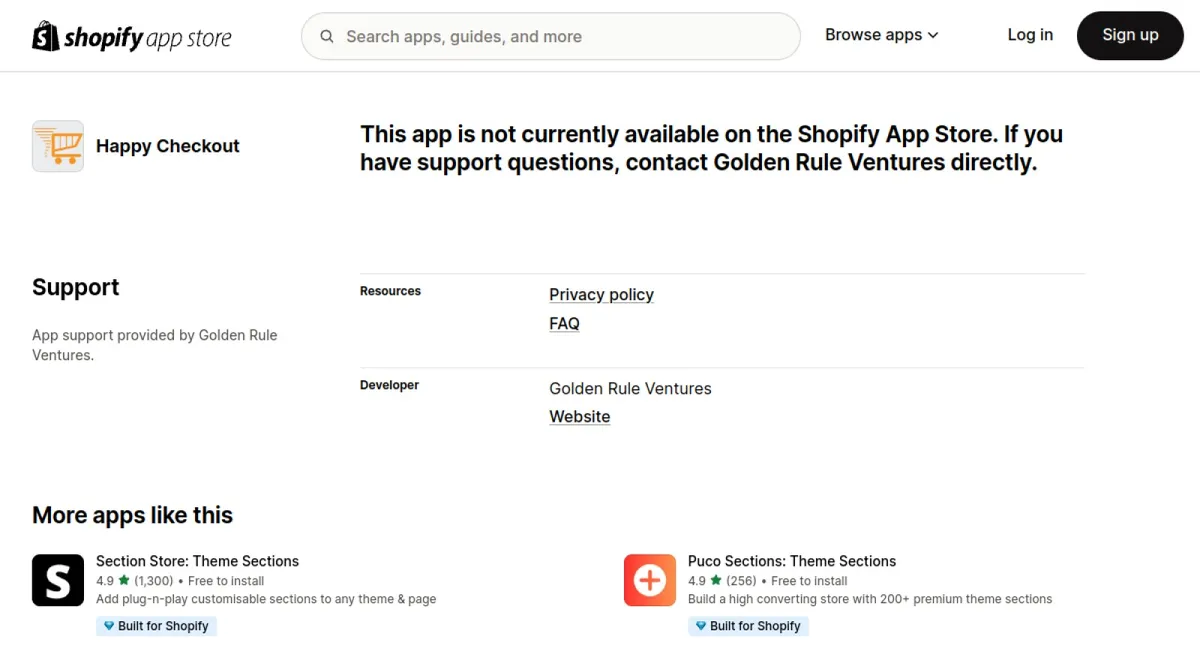Open Puco Sections: Theme Sections title
This screenshot has width=1200, height=650.
(791, 561)
